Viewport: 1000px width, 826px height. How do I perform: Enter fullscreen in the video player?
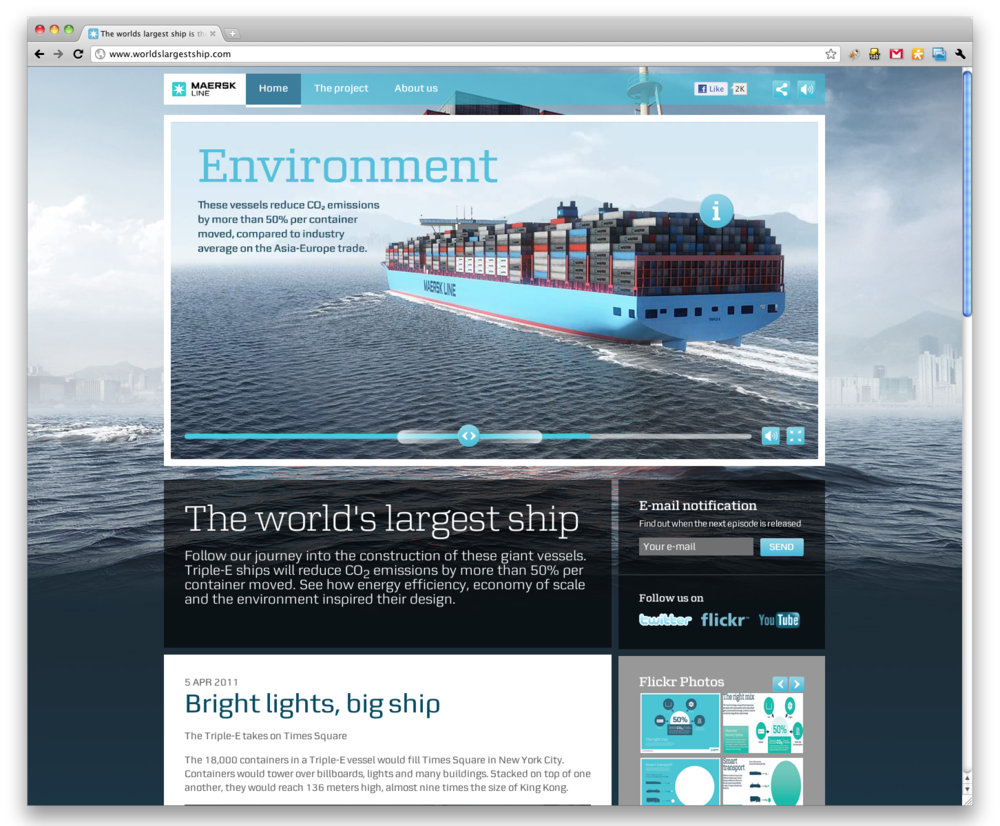click(x=795, y=436)
